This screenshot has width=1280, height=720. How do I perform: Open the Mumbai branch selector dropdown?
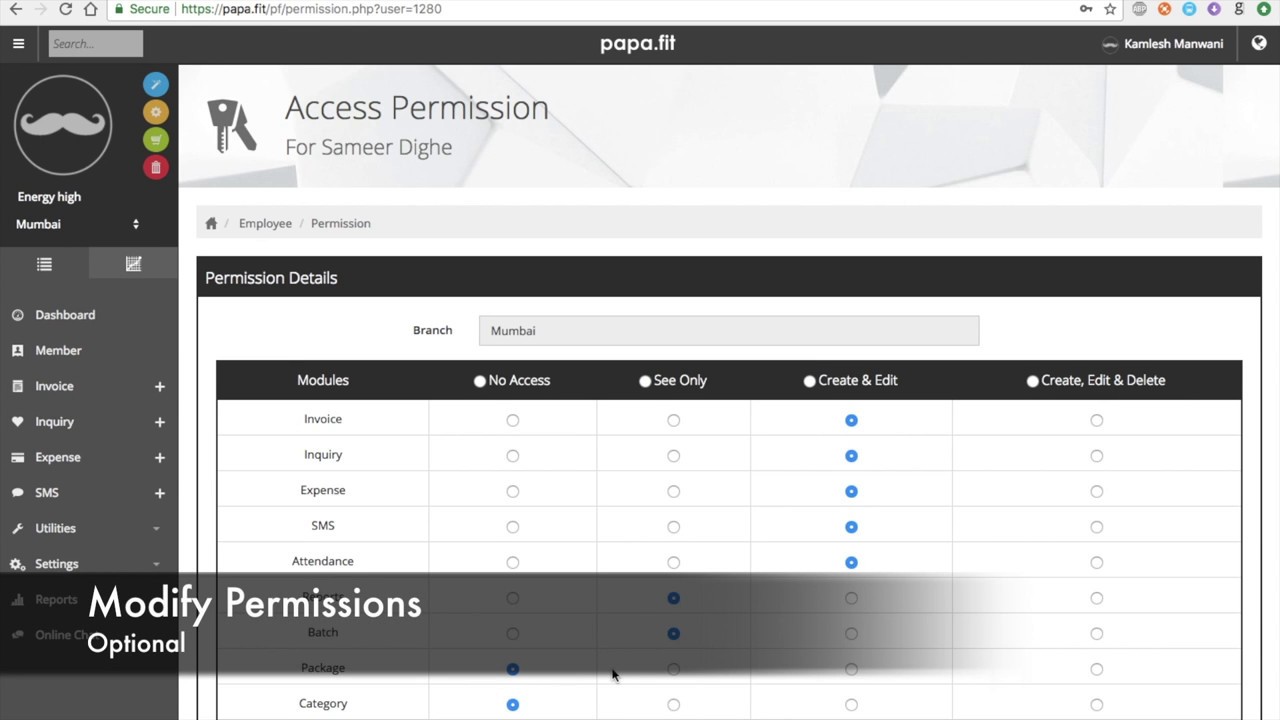click(77, 224)
